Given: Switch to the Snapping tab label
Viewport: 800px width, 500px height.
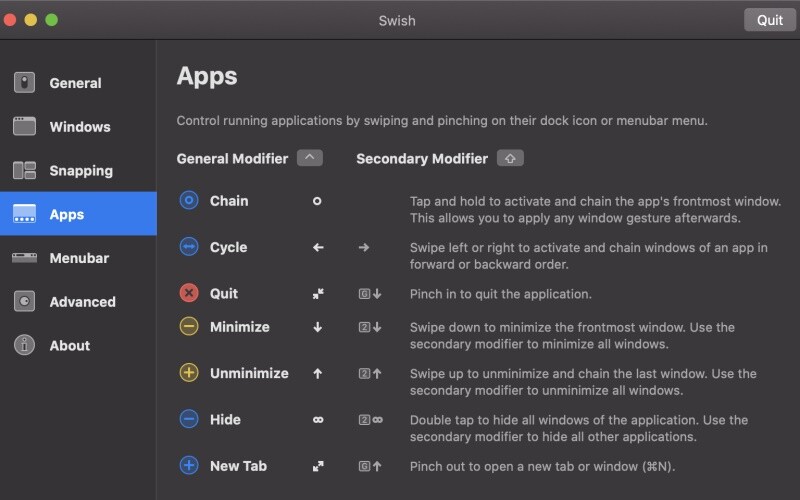Looking at the screenshot, I should pyautogui.click(x=81, y=171).
